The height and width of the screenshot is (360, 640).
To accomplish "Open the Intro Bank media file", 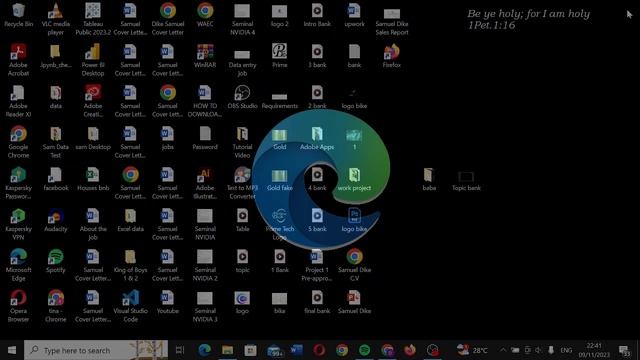I will click(317, 16).
